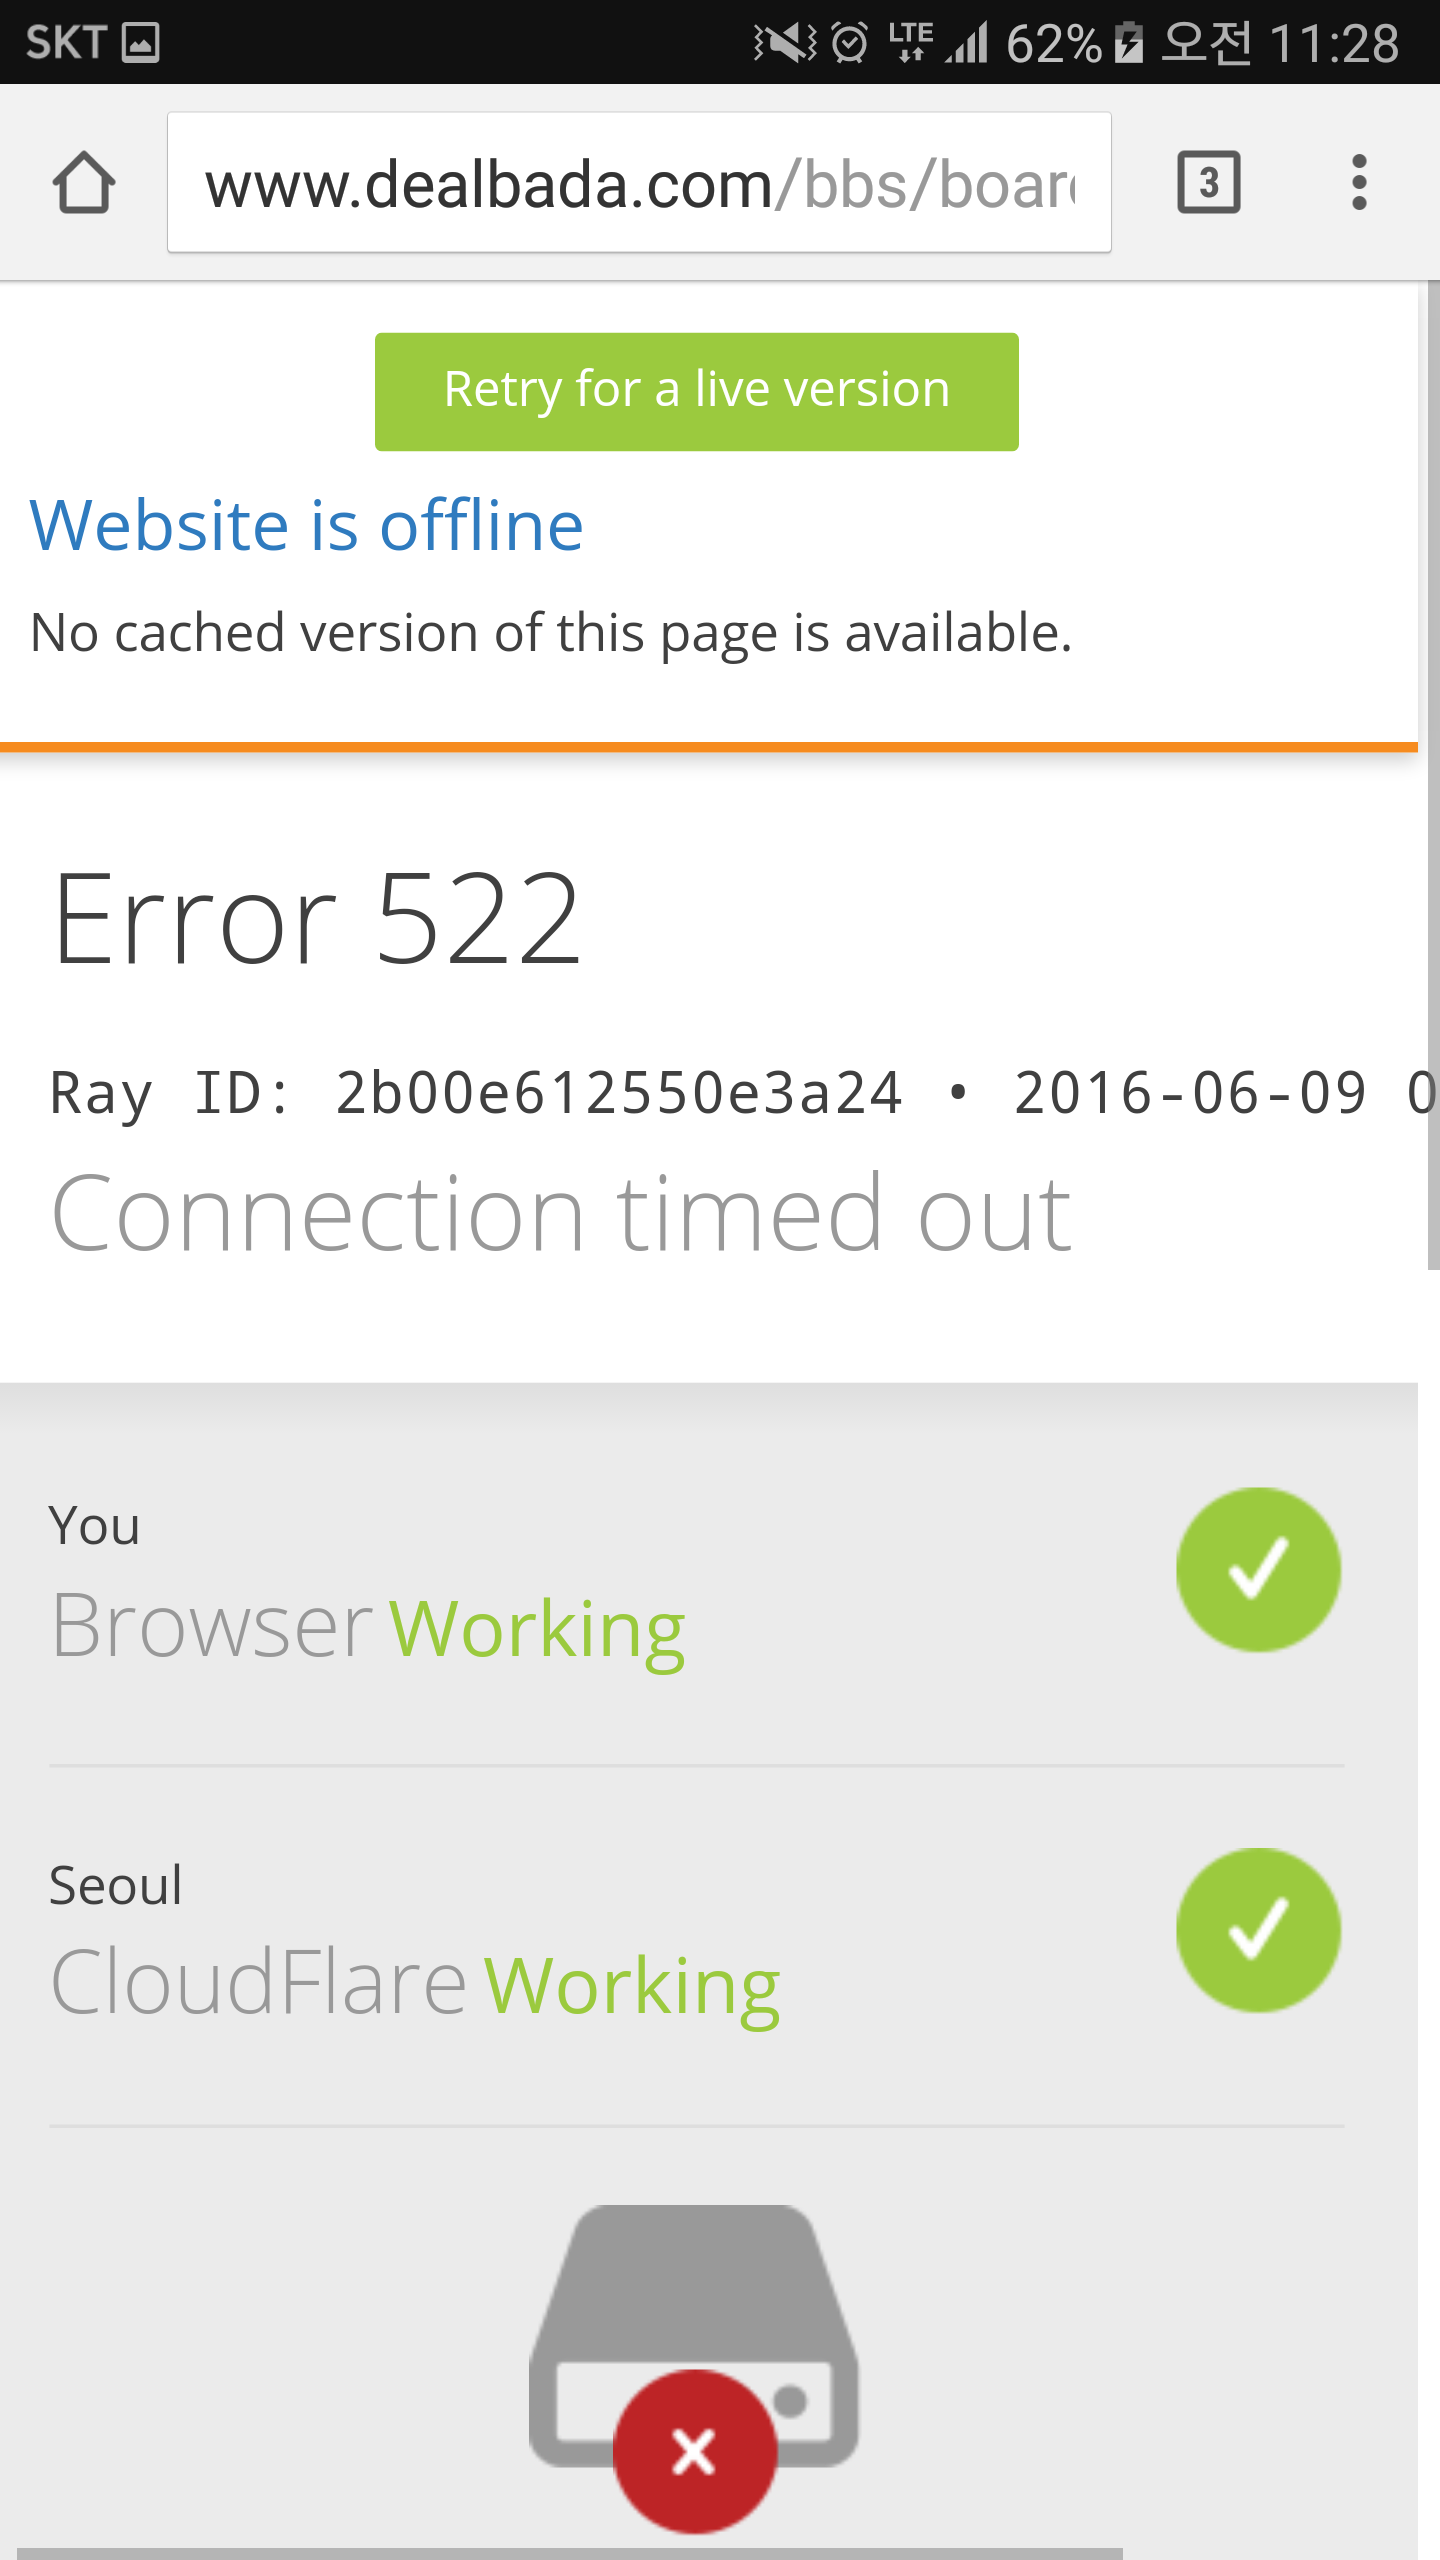The width and height of the screenshot is (1440, 2560).
Task: Open the tab switcher showing 3 tabs
Action: pyautogui.click(x=1209, y=182)
